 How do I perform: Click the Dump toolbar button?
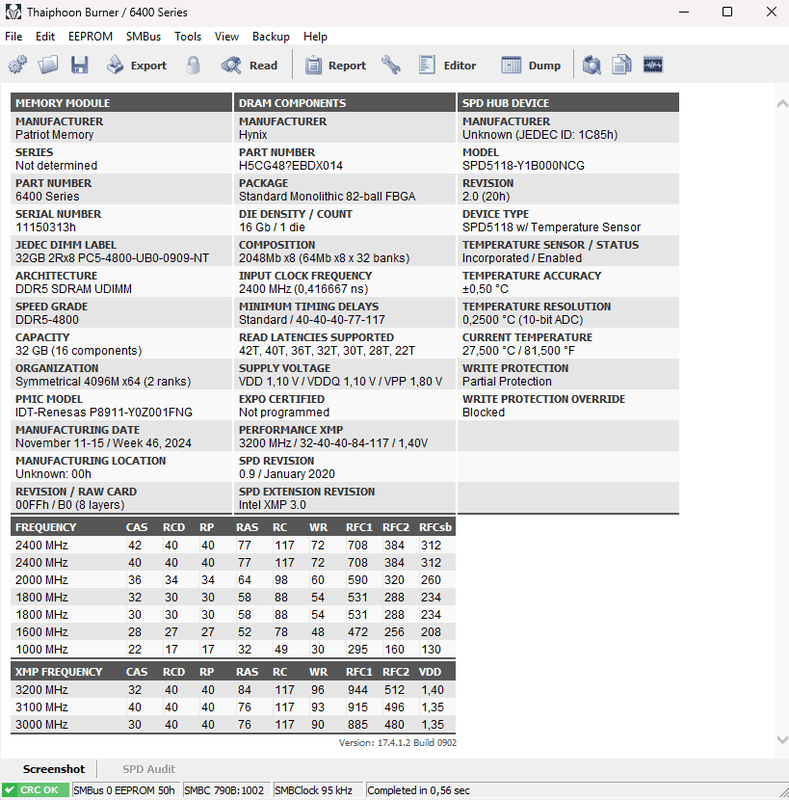tap(531, 65)
